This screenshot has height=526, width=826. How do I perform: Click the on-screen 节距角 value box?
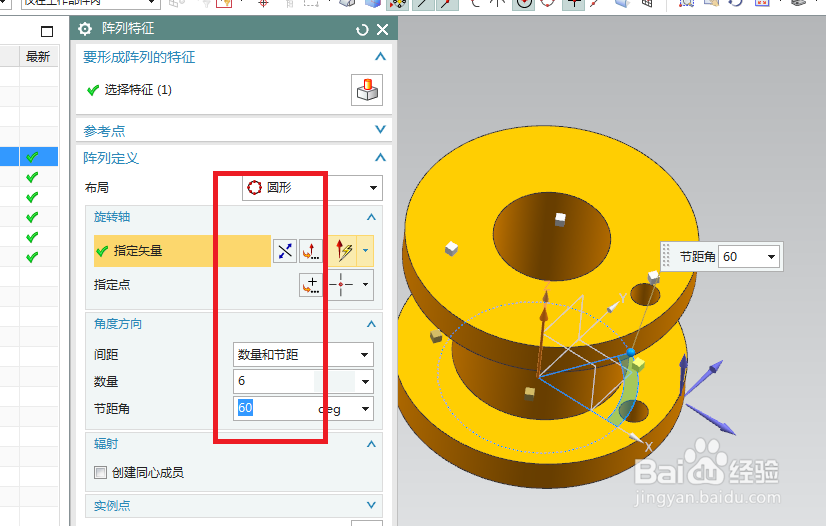[x=742, y=257]
